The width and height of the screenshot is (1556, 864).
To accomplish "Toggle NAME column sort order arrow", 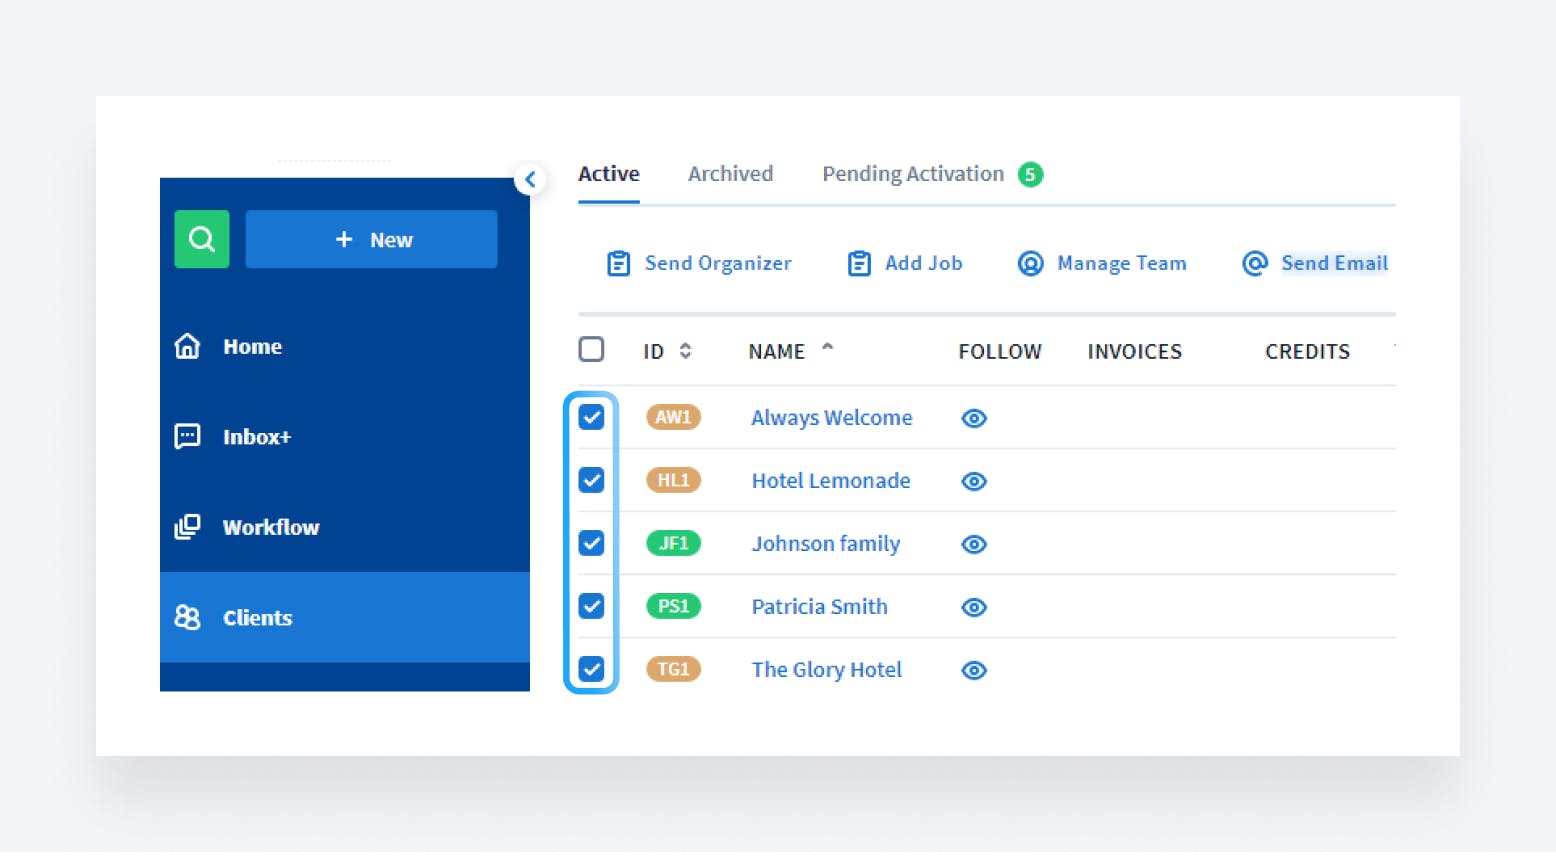I will pyautogui.click(x=827, y=348).
